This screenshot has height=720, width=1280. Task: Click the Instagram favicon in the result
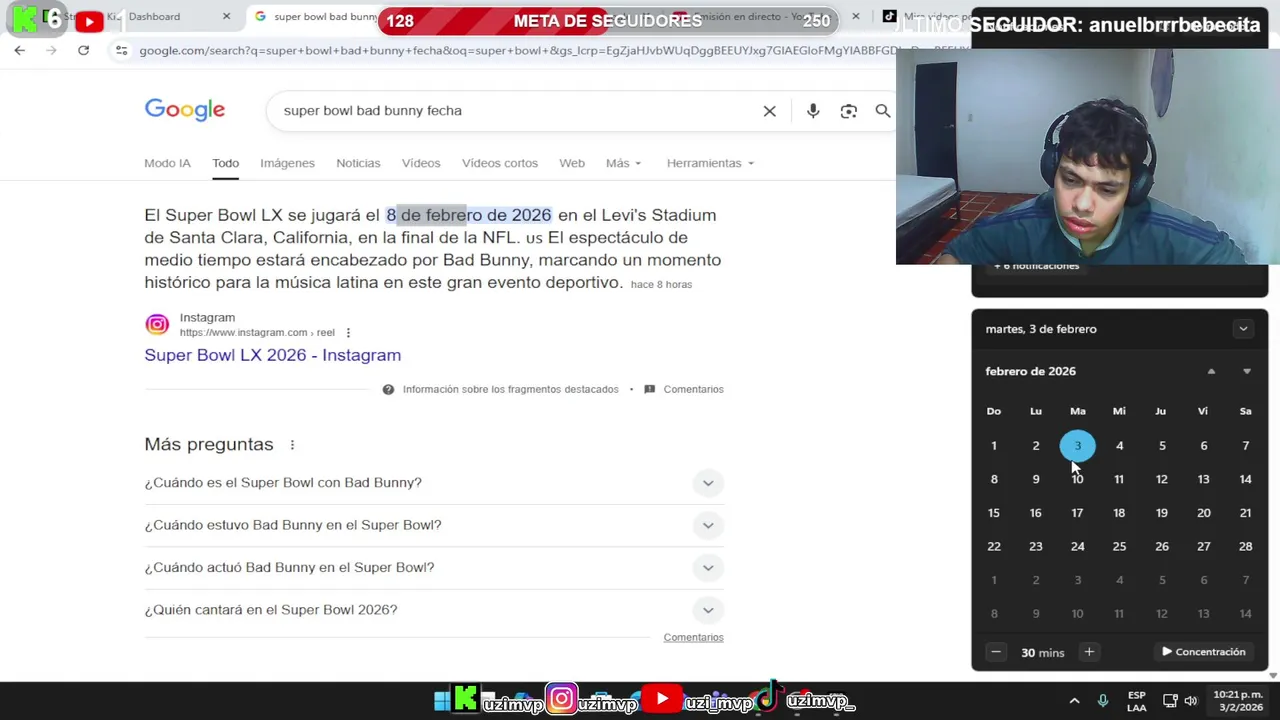point(157,324)
